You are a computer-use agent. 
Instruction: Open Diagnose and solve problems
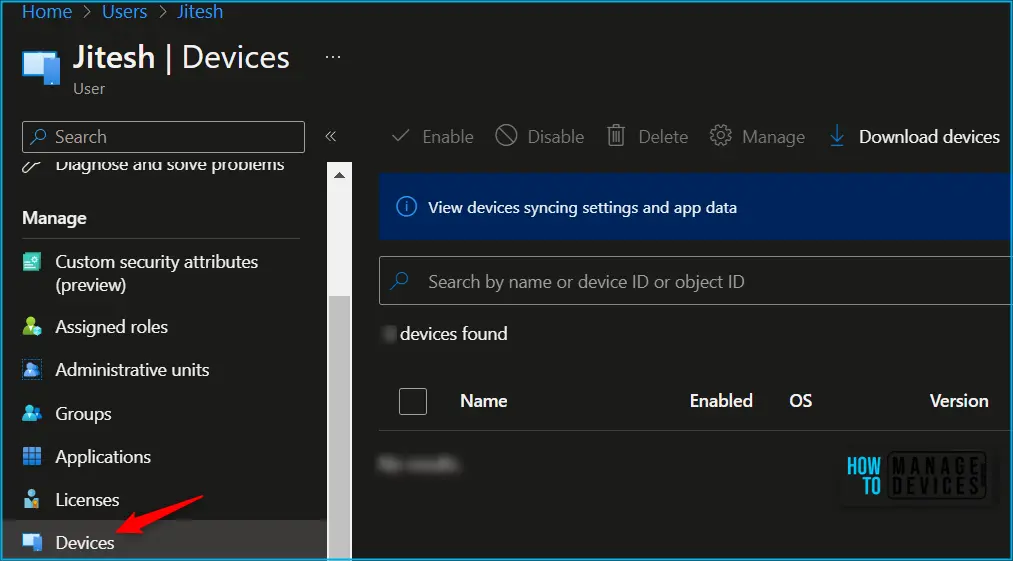169,165
